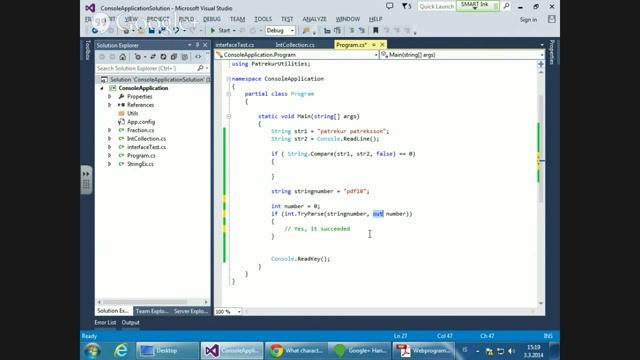
Task: Click the Refresh icon in Solution Explorer toolbar
Action: [163, 57]
